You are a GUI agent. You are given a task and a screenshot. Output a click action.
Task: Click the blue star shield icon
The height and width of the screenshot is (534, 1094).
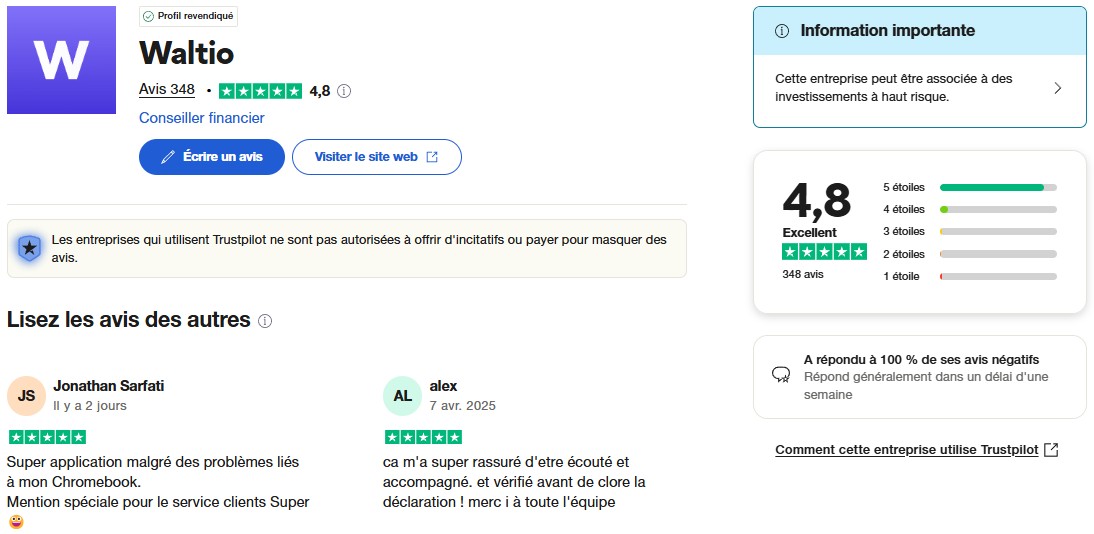point(30,248)
